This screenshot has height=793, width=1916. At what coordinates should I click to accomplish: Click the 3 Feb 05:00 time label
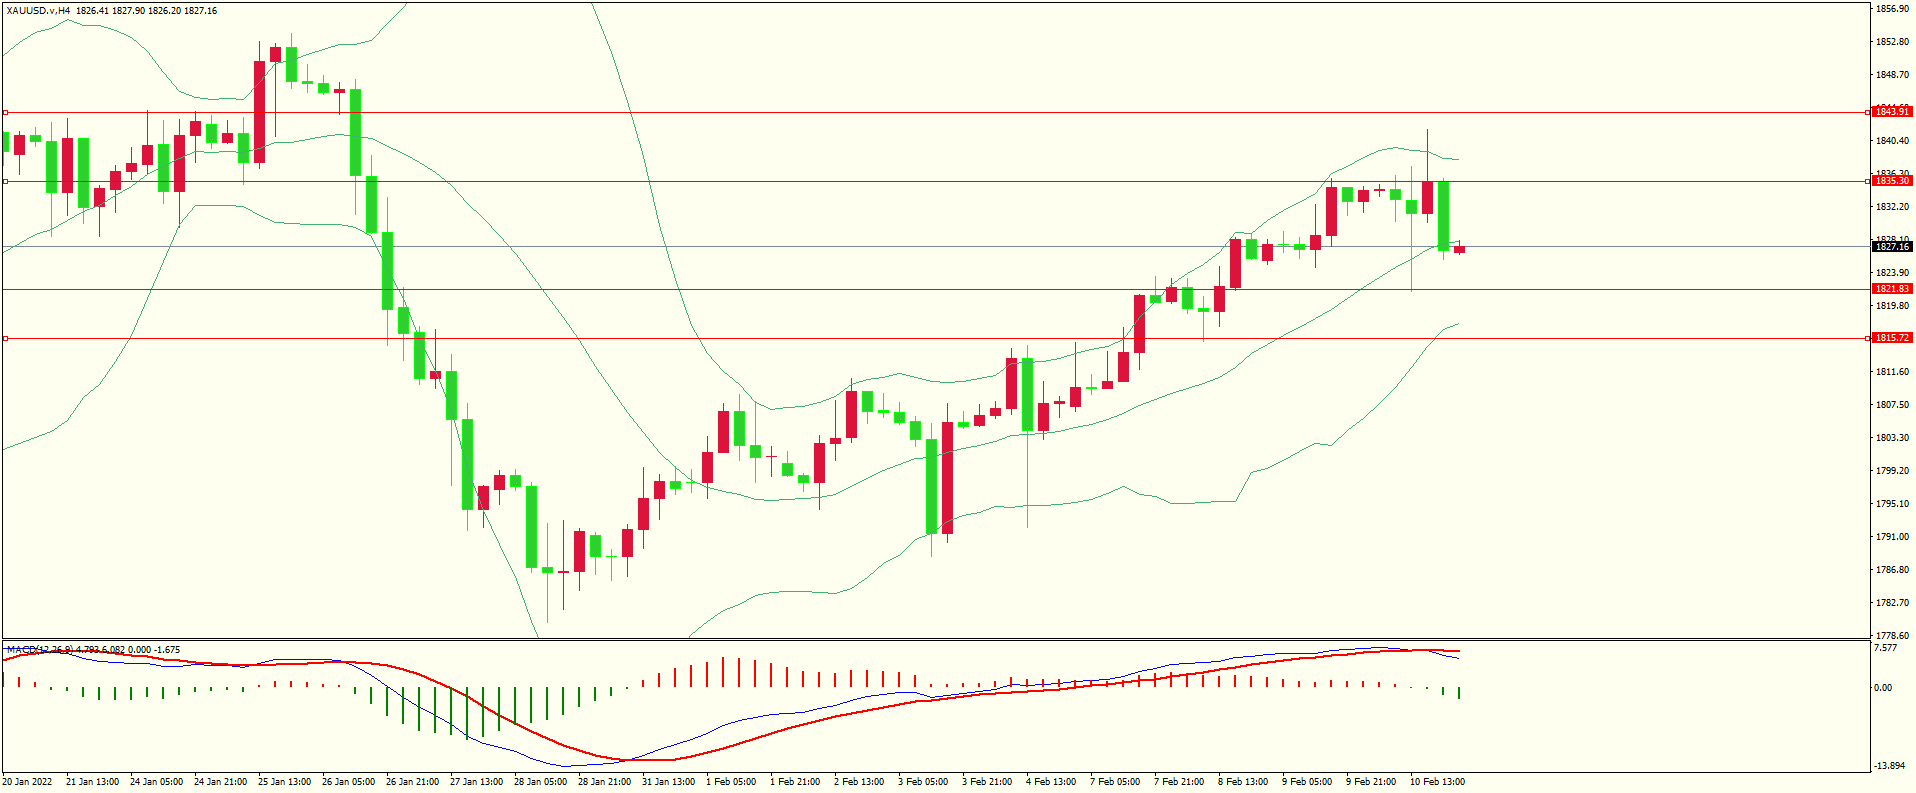coord(923,782)
